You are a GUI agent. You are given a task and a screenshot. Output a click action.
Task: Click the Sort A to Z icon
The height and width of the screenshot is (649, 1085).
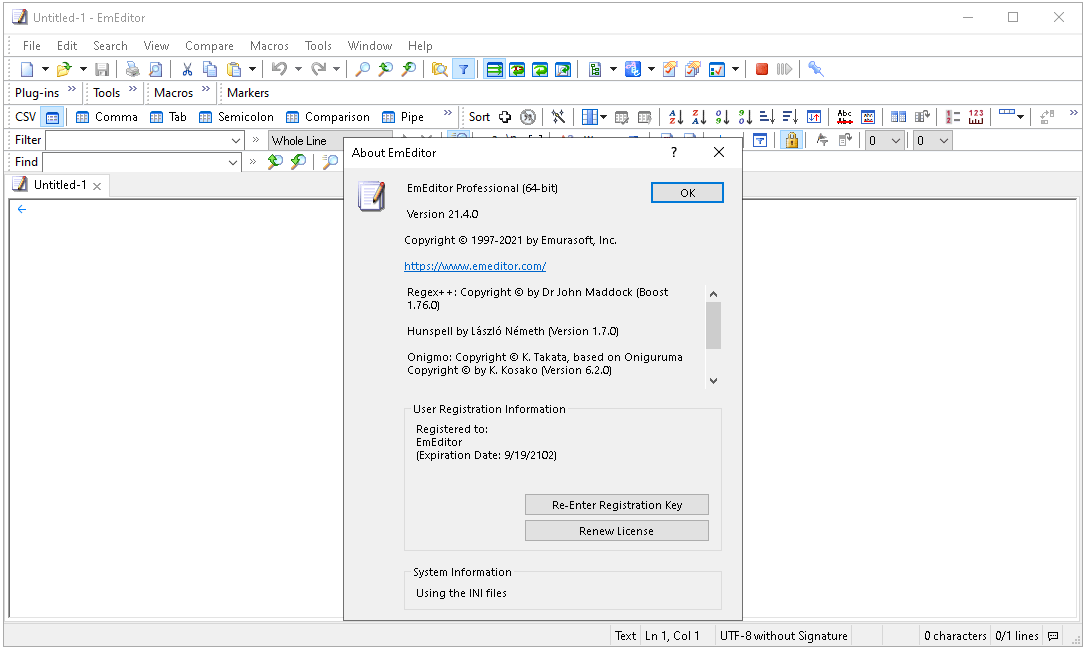[x=675, y=117]
